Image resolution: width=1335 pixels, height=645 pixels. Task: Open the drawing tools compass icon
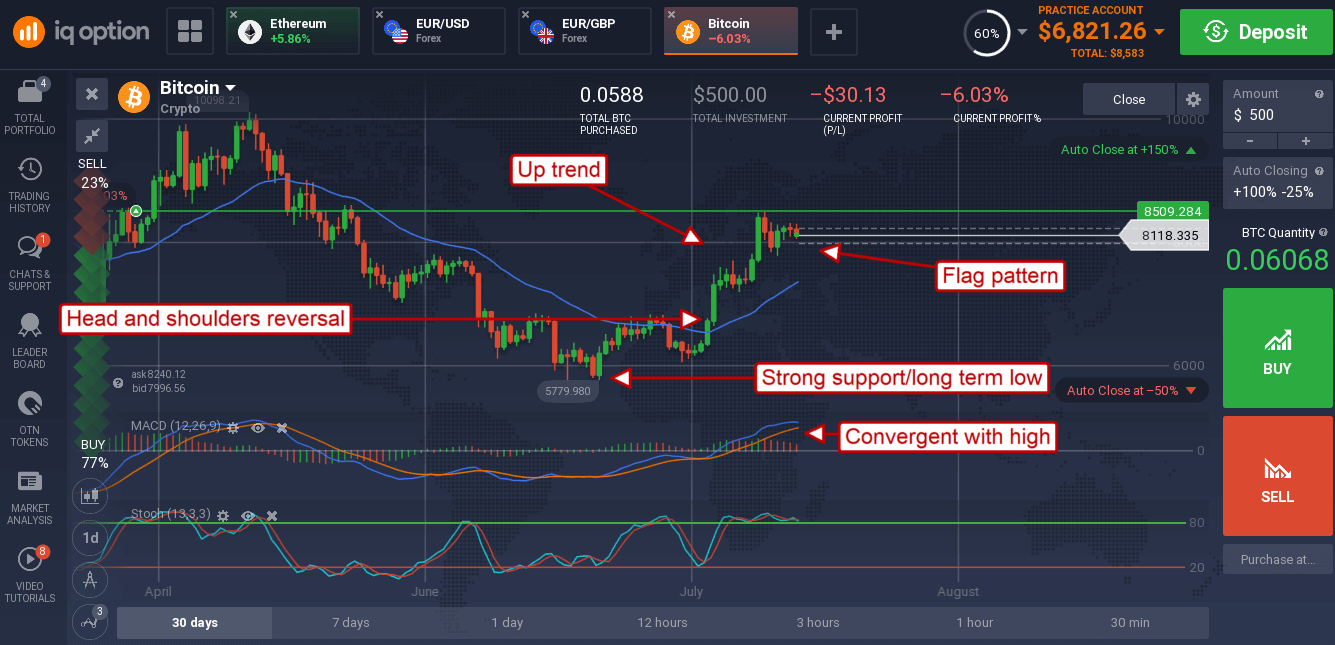pos(90,579)
